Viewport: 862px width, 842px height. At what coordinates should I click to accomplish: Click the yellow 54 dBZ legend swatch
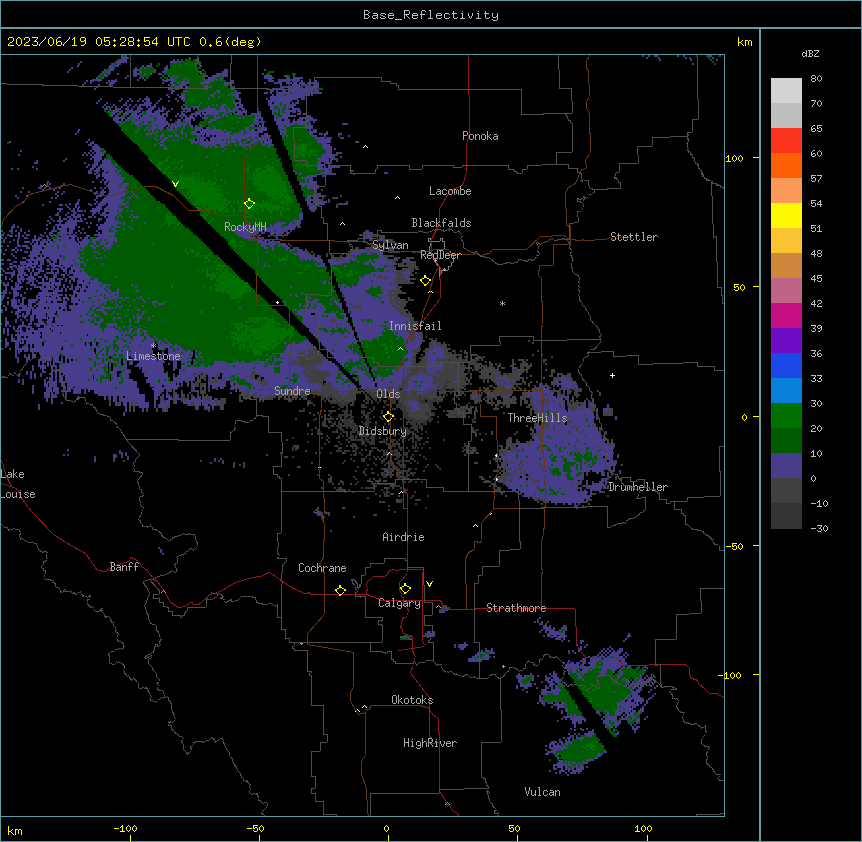point(786,215)
